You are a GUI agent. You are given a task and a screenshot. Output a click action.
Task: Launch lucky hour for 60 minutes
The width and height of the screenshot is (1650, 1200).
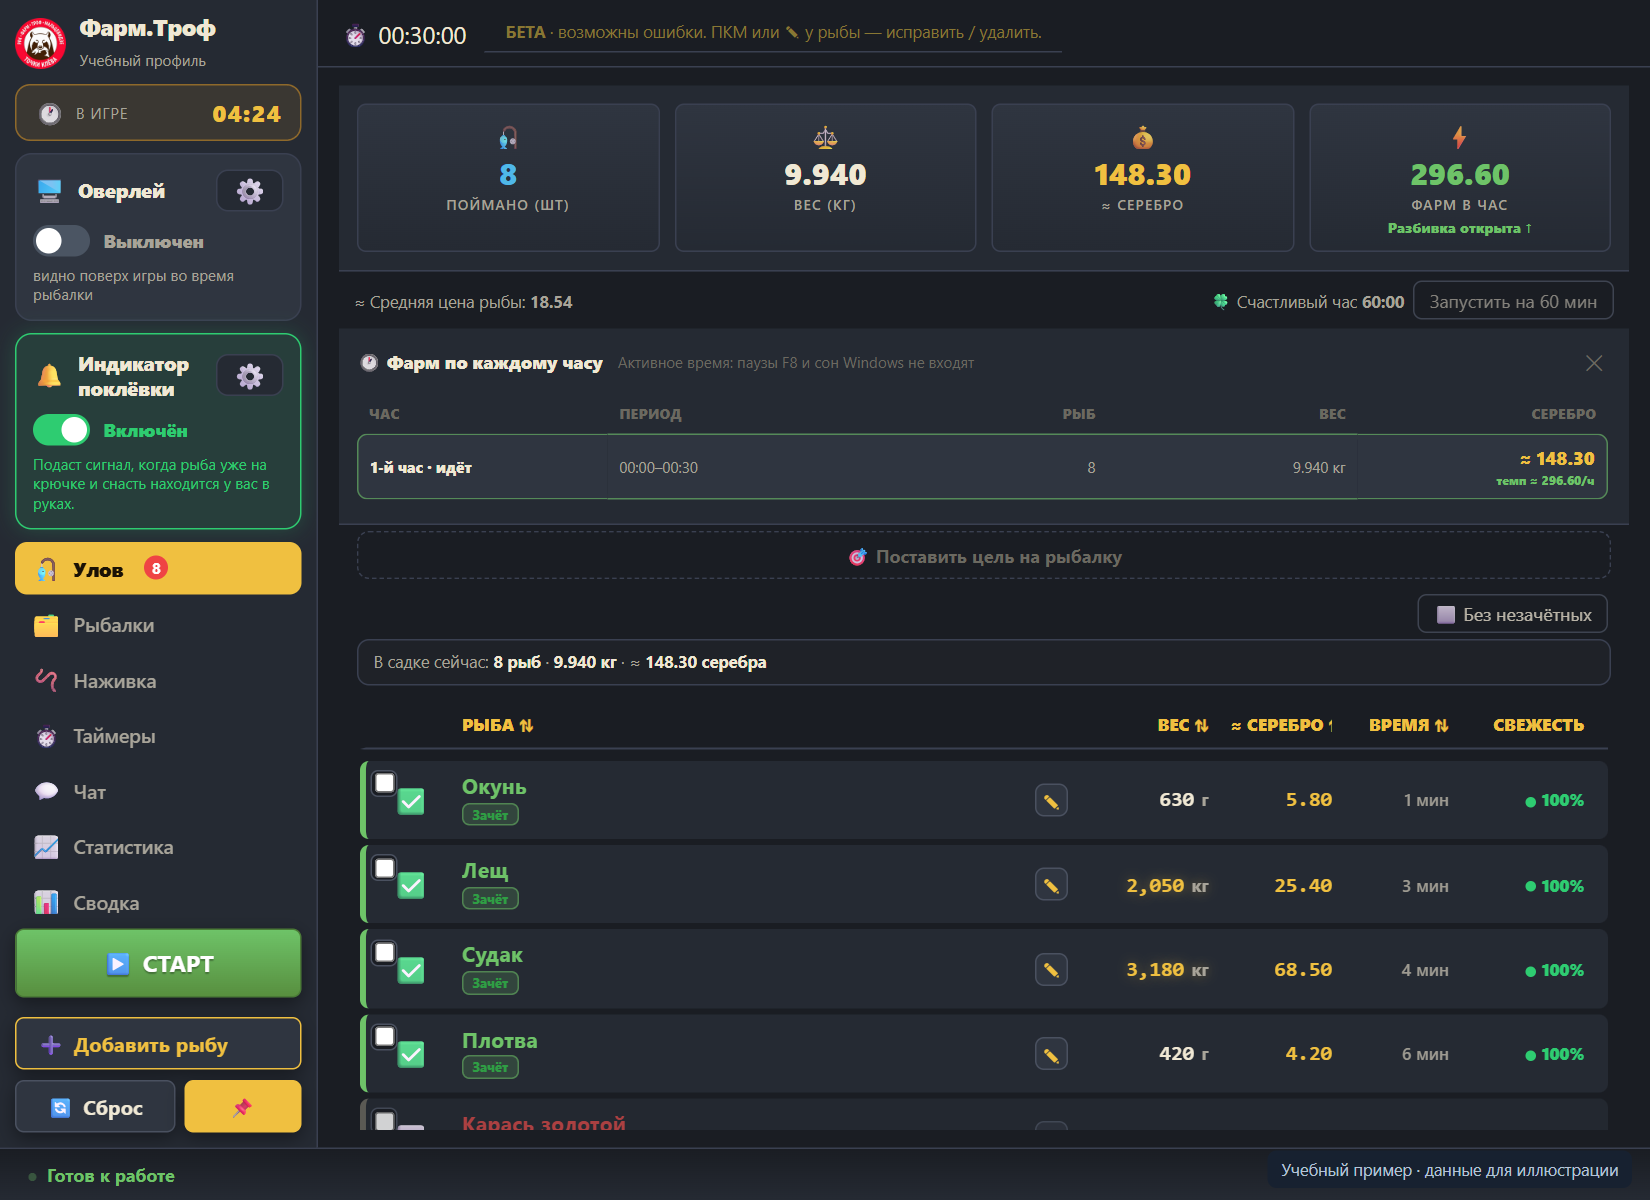(x=1512, y=302)
